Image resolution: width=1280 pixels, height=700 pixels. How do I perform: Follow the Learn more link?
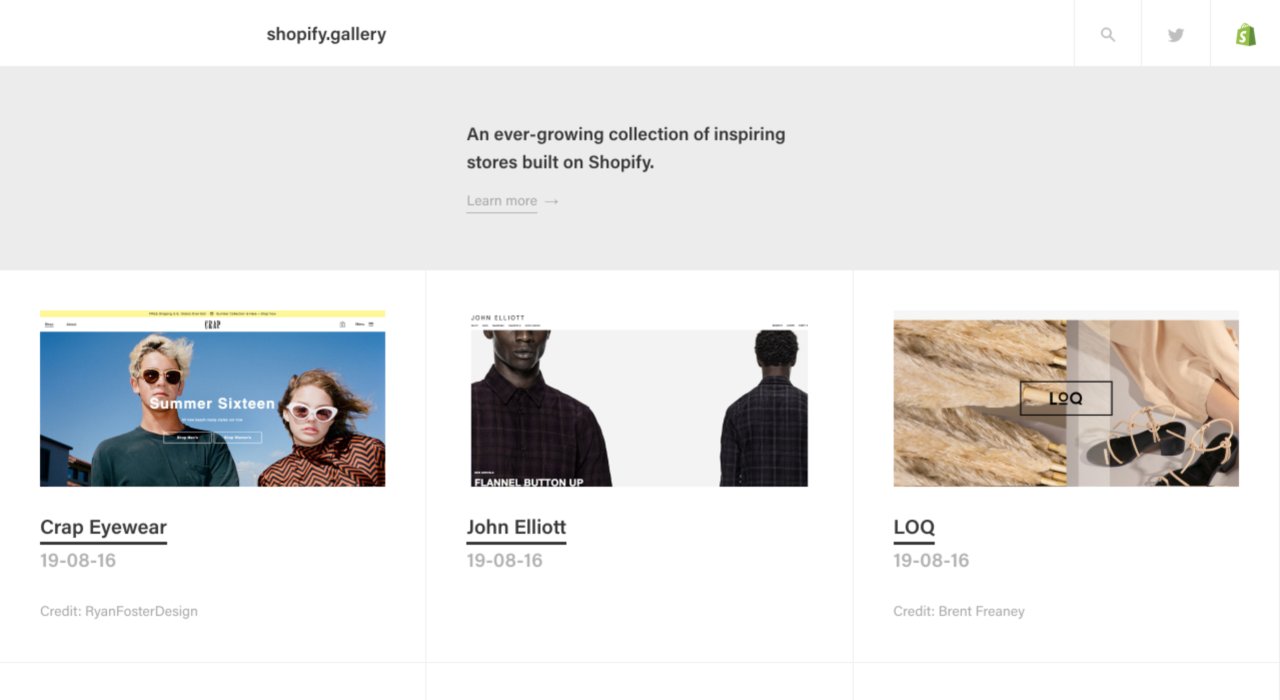pos(502,201)
